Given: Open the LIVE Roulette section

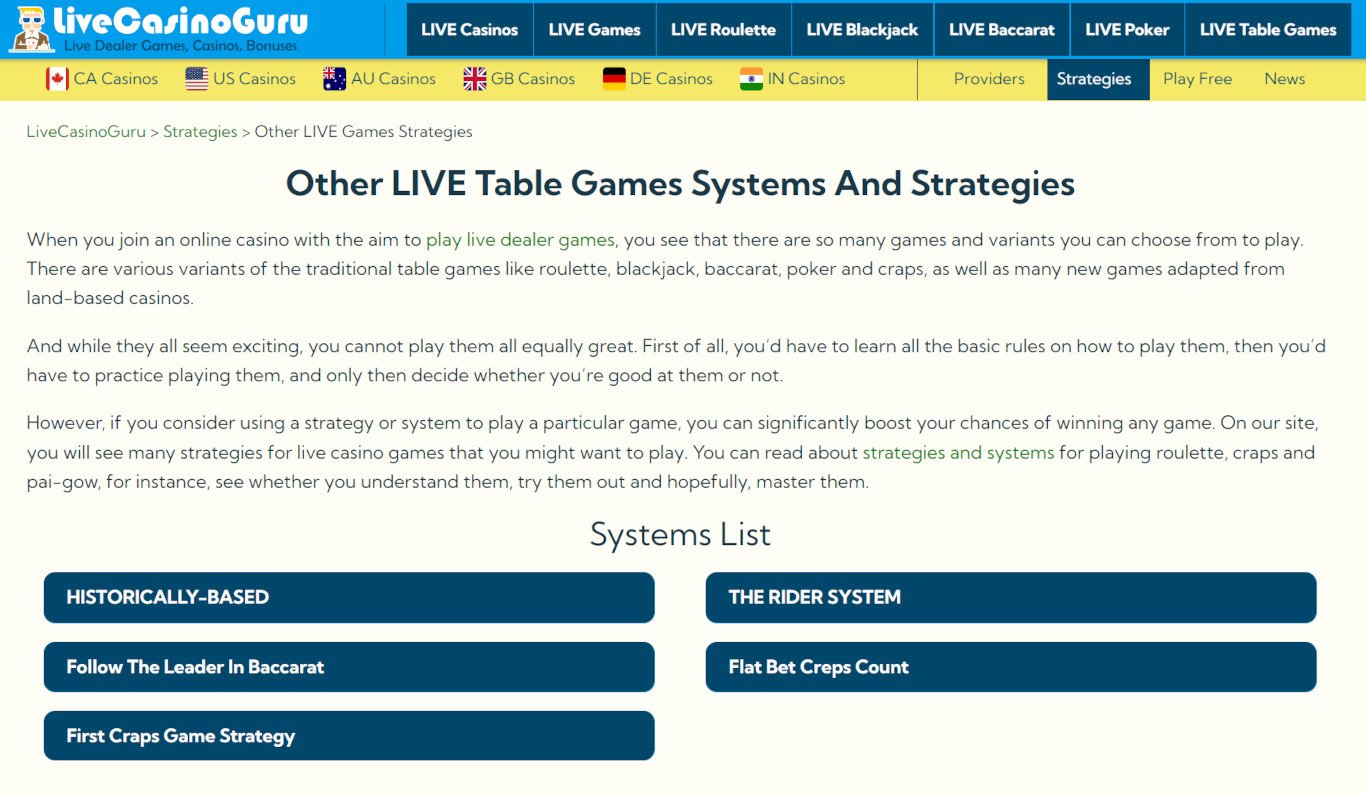Looking at the screenshot, I should tap(723, 29).
